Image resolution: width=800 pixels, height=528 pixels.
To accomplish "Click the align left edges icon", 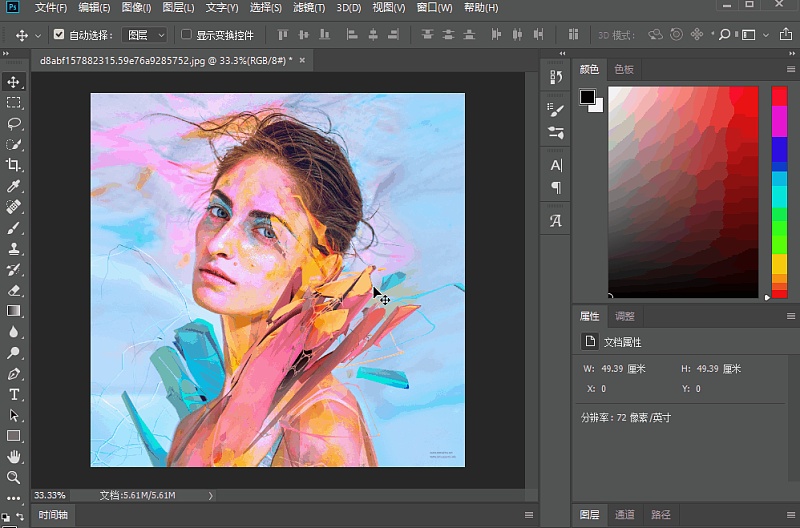I will pos(352,35).
